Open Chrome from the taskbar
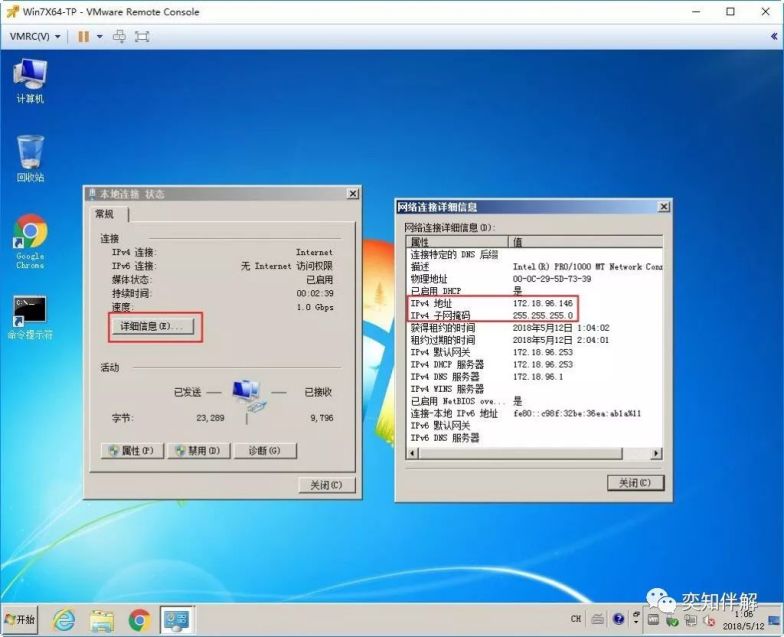784x637 pixels. [140, 620]
